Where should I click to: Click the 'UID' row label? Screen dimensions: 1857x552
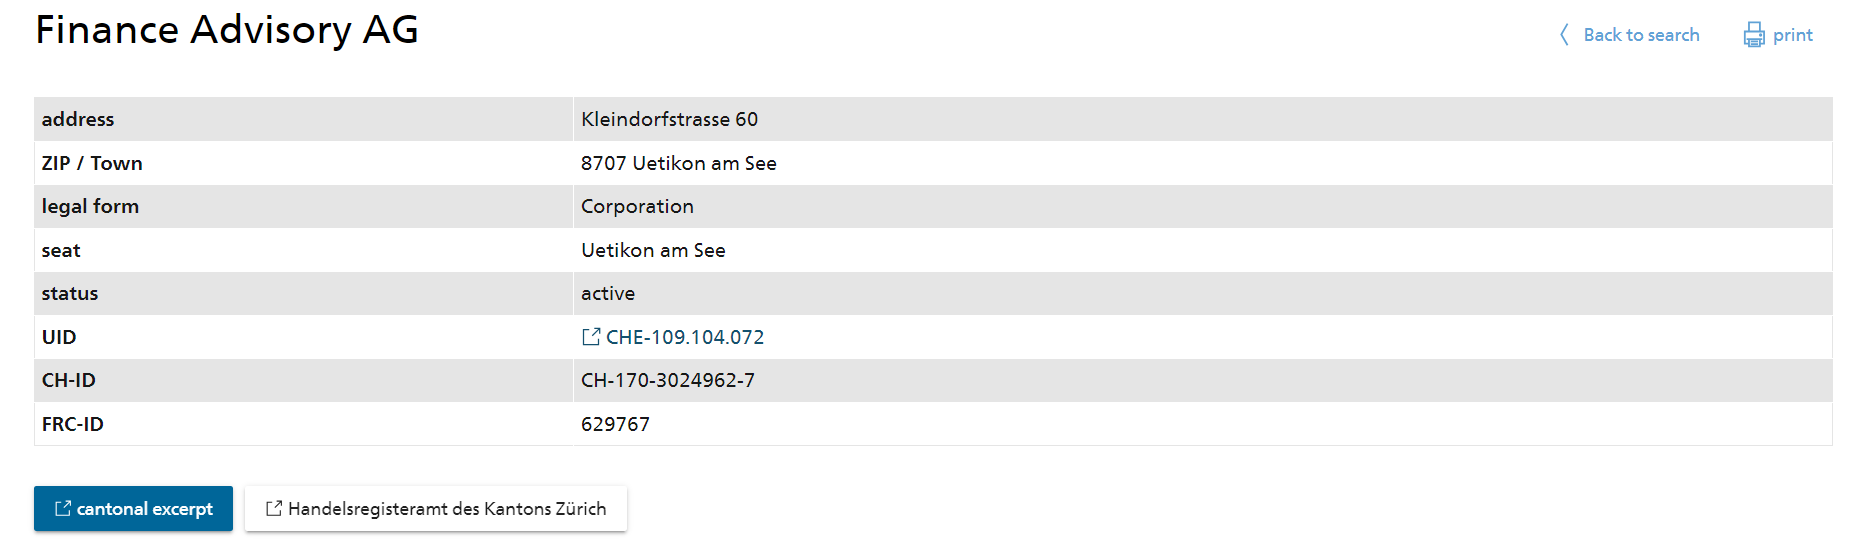click(x=59, y=337)
